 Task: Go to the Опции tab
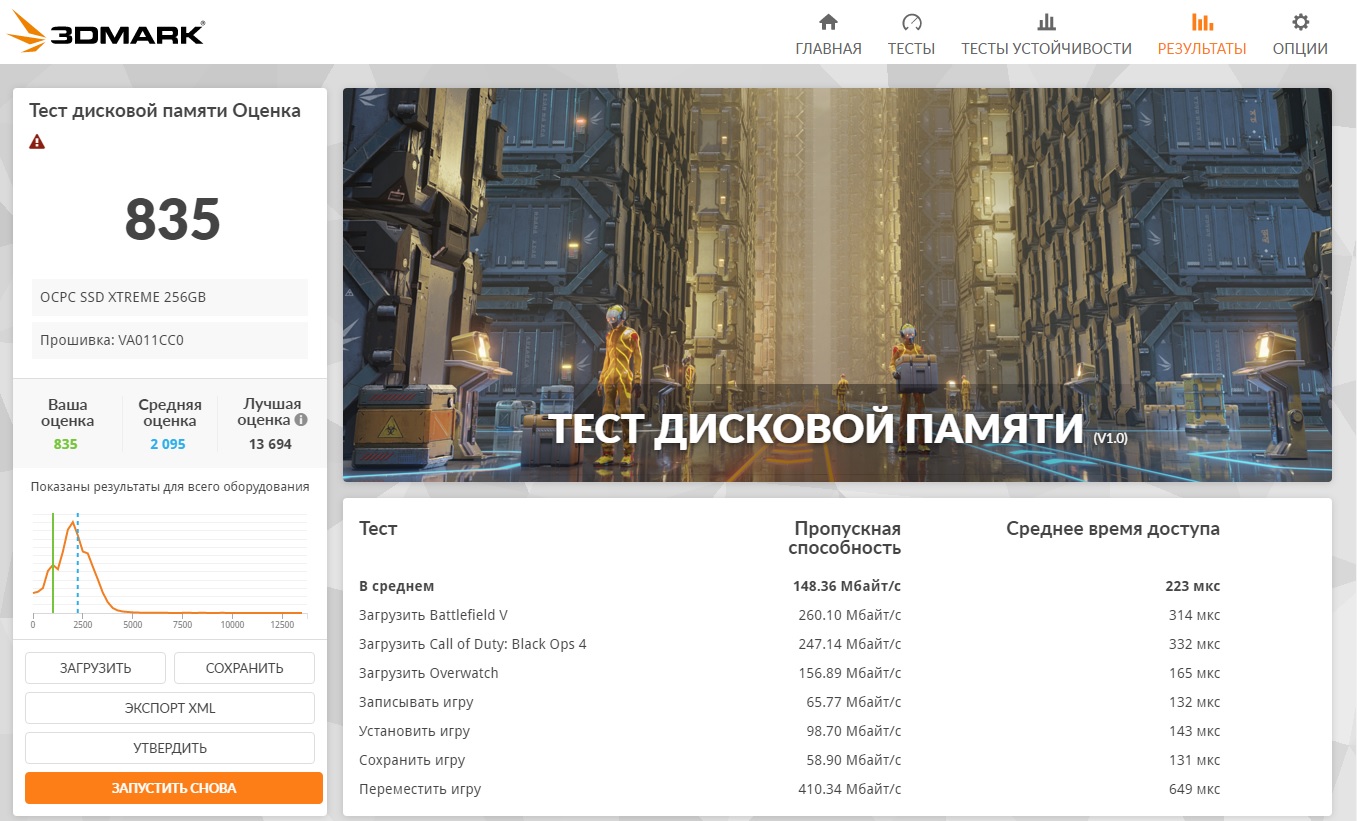[1300, 48]
